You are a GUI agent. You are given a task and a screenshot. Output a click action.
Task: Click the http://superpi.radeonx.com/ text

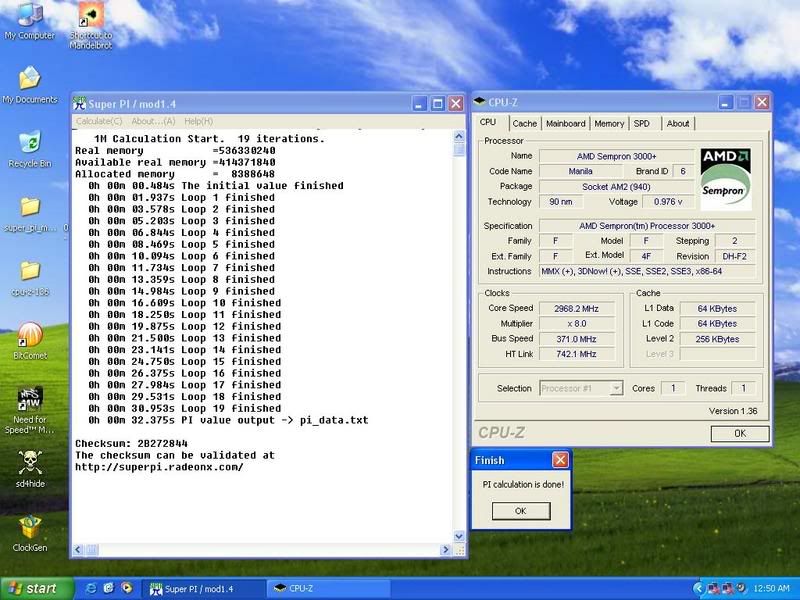pos(159,467)
